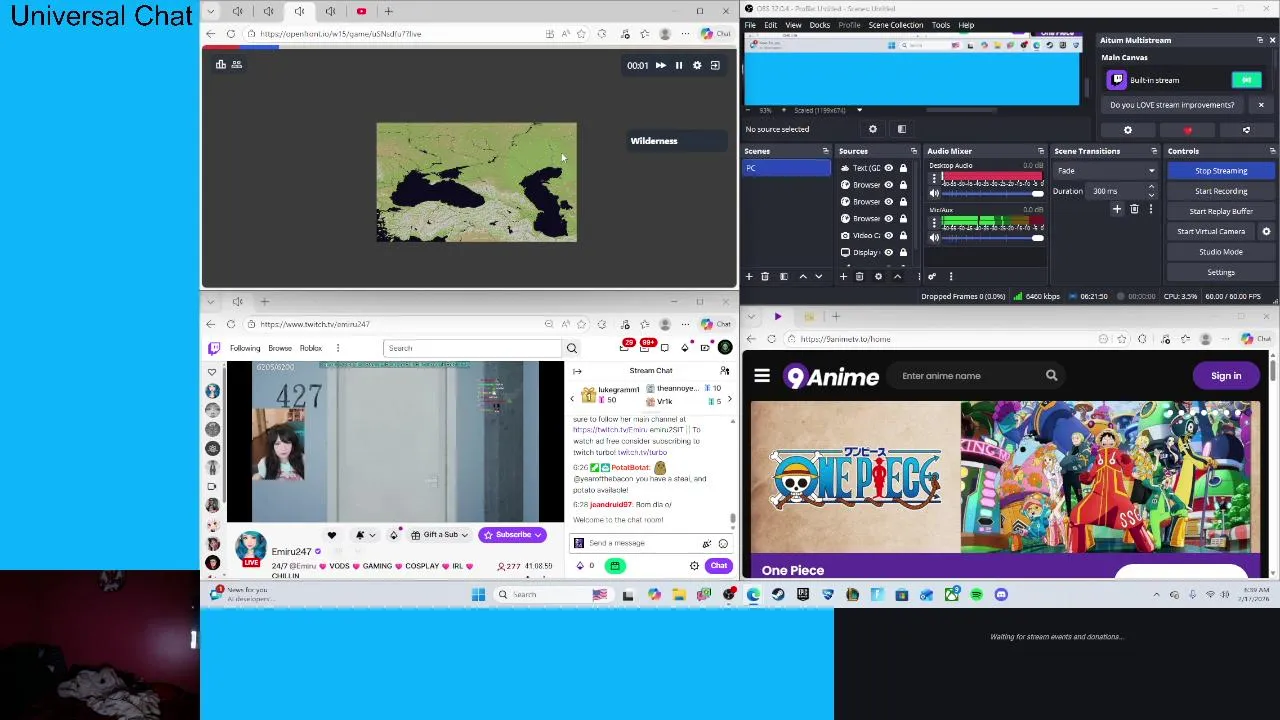Image resolution: width=1280 pixels, height=720 pixels.
Task: Remove the scene transition with trash icon
Action: click(1134, 209)
